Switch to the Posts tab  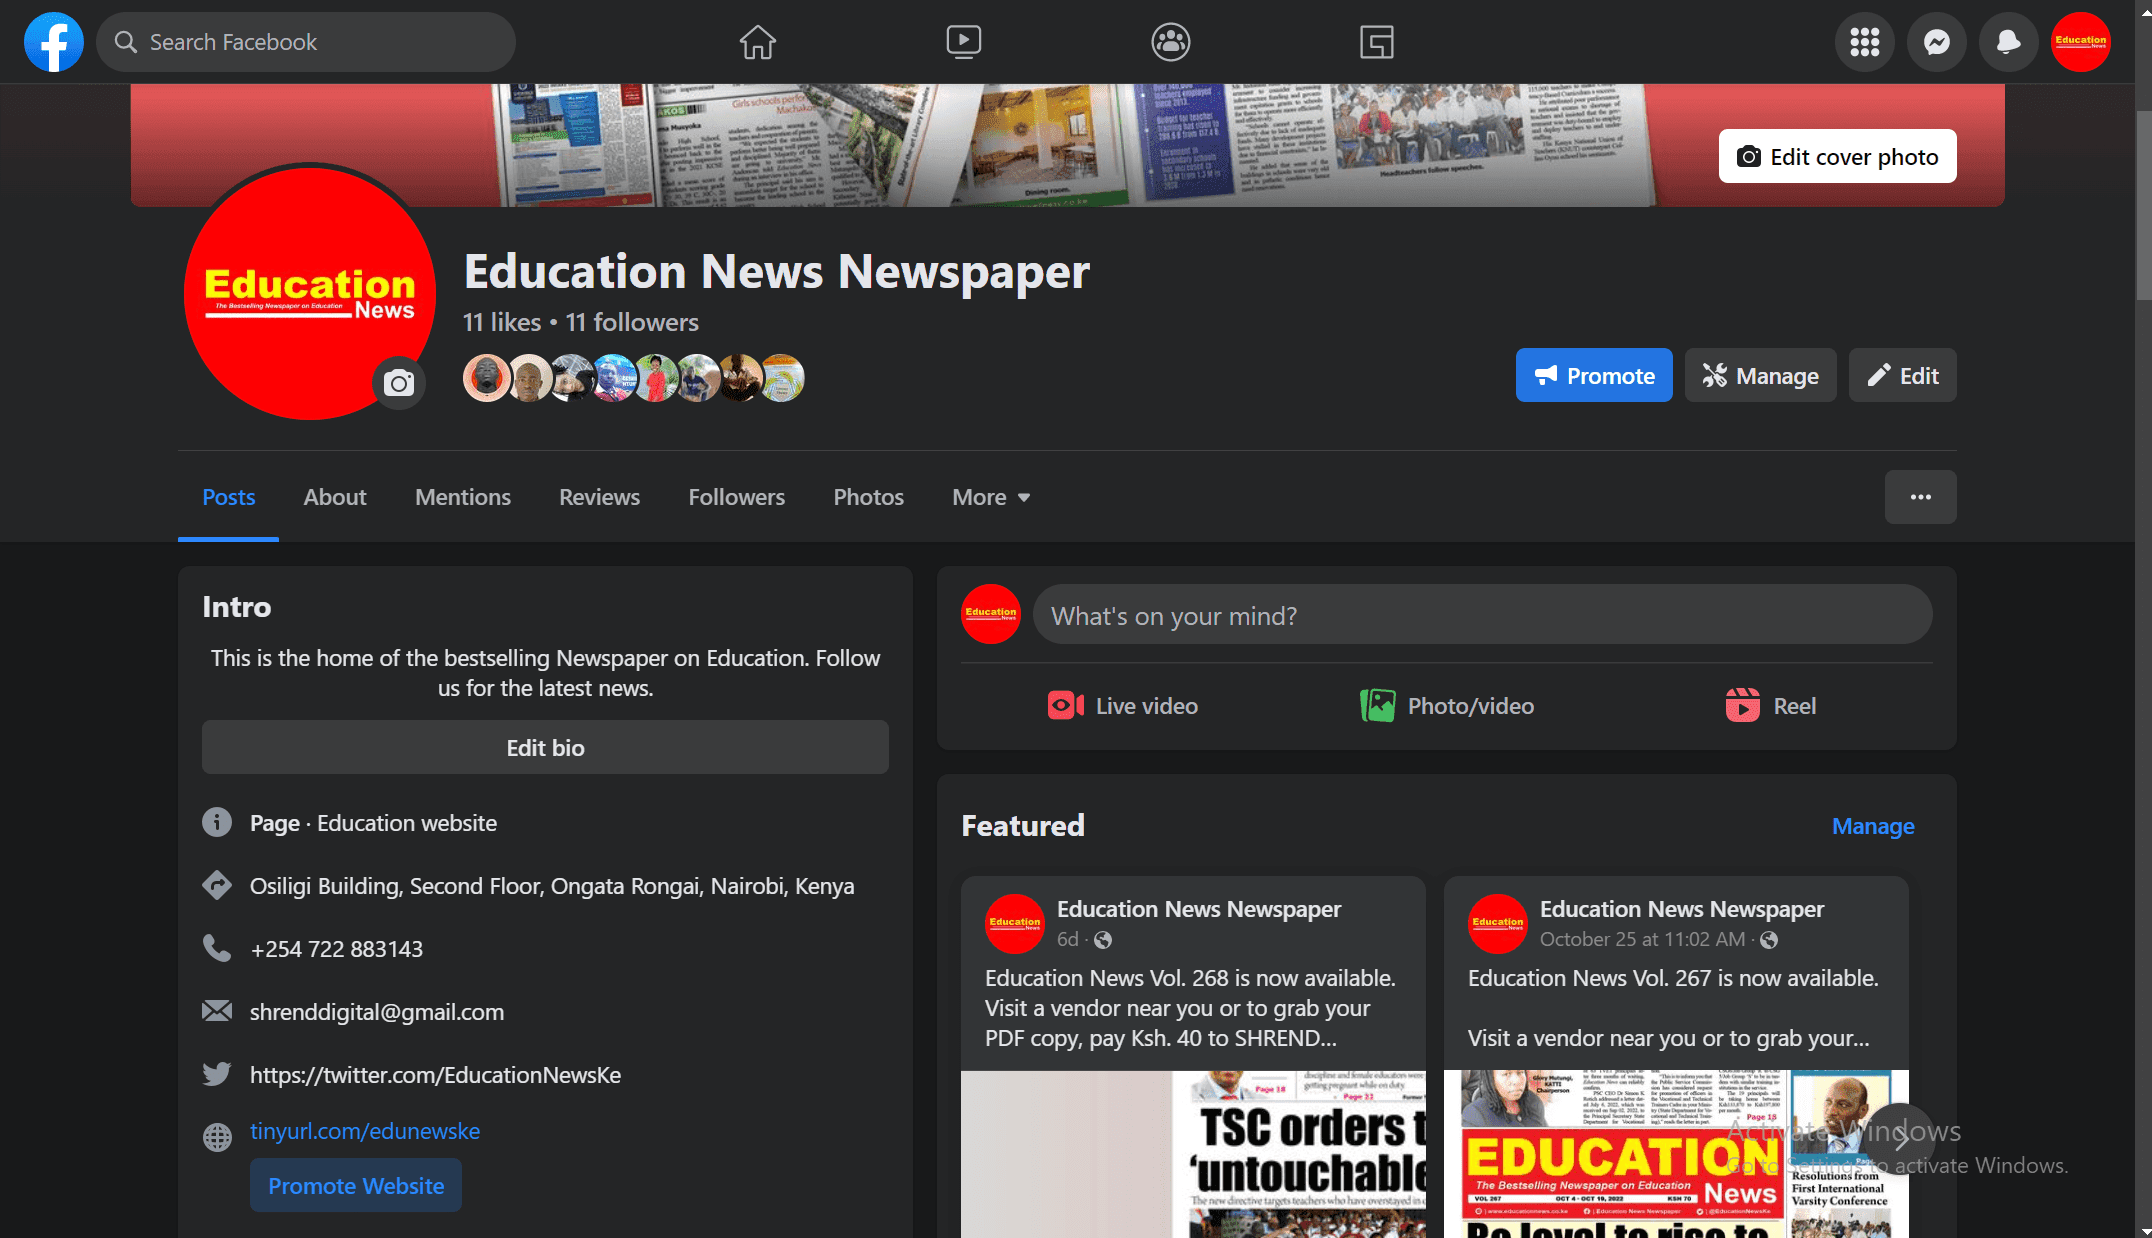coord(229,497)
